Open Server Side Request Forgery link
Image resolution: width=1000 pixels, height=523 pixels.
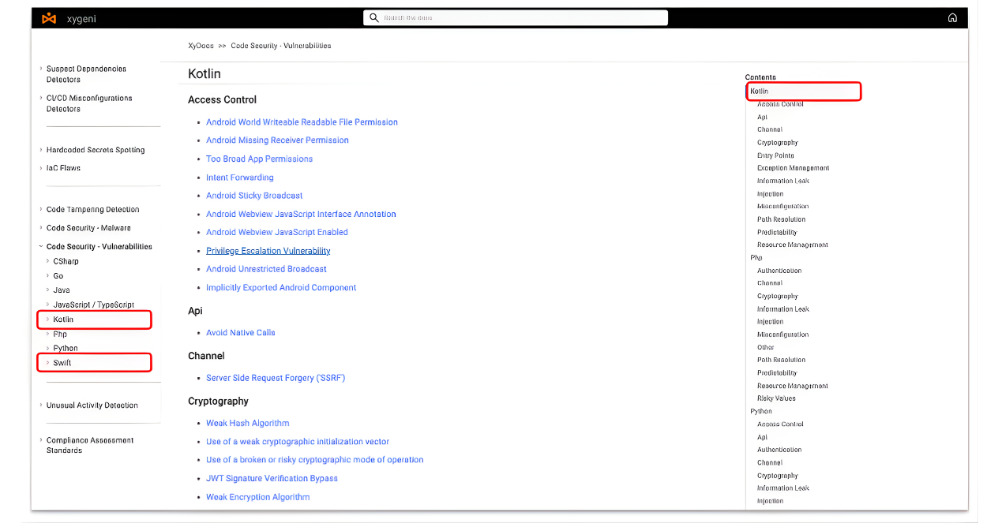(x=276, y=378)
